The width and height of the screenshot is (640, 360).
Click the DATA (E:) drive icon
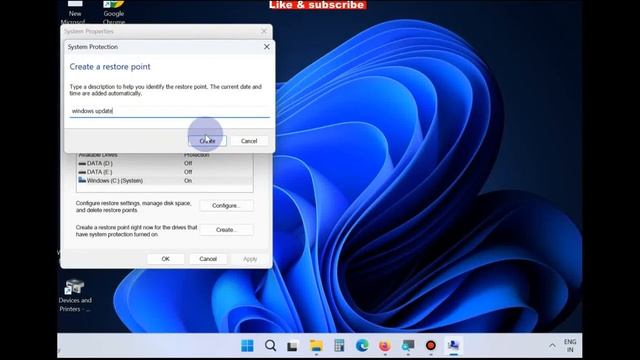tap(82, 172)
